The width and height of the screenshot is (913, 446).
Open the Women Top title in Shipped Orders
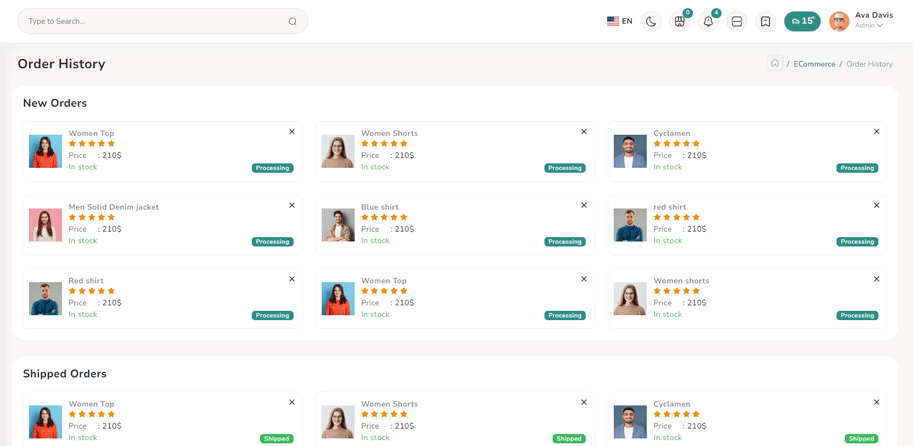(91, 404)
